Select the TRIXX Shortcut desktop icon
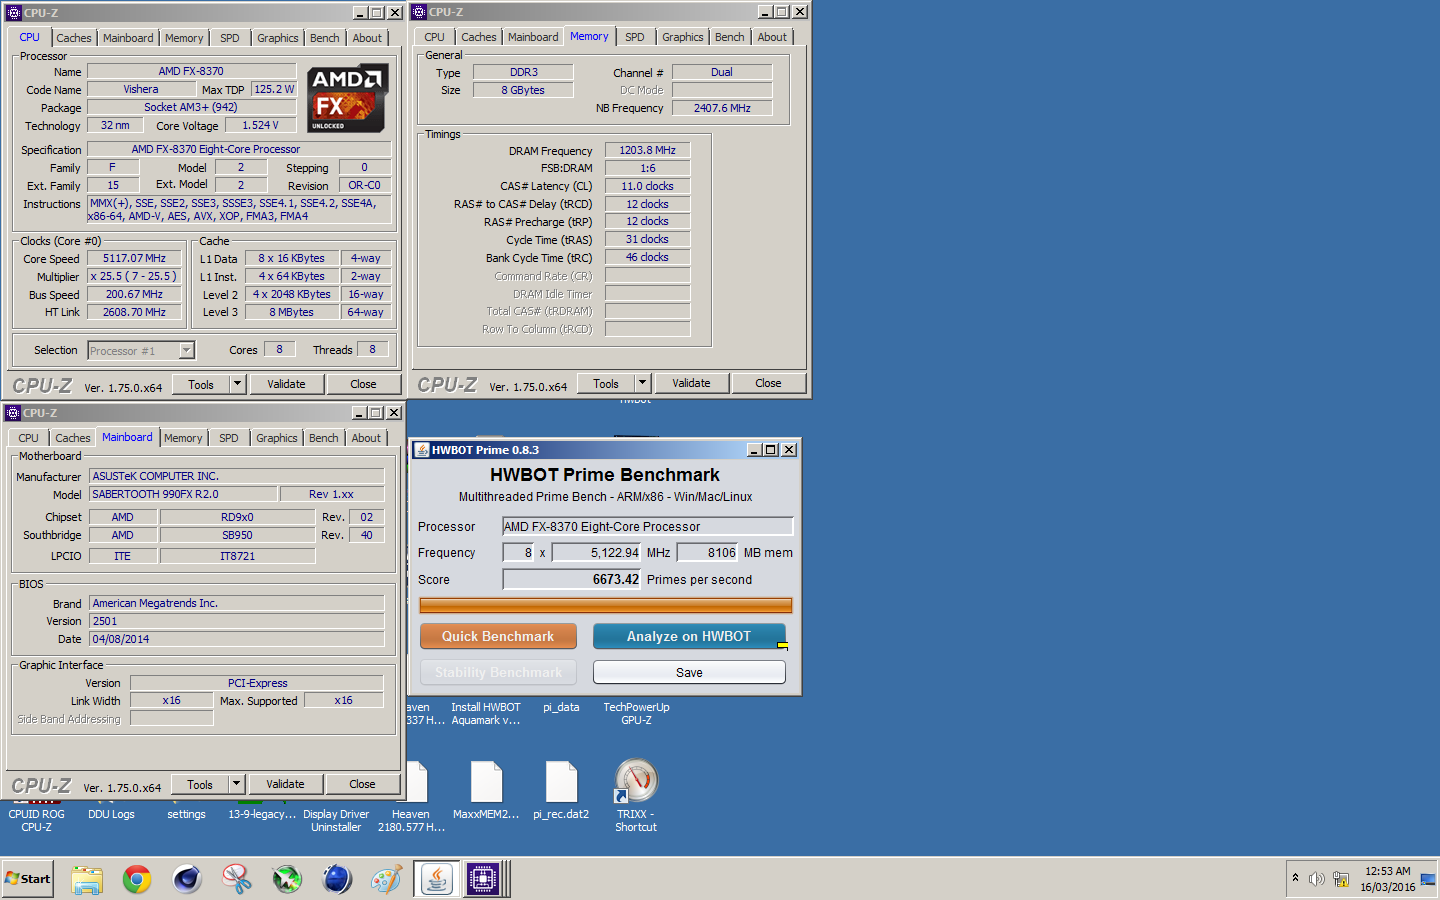The width and height of the screenshot is (1440, 900). tap(636, 796)
